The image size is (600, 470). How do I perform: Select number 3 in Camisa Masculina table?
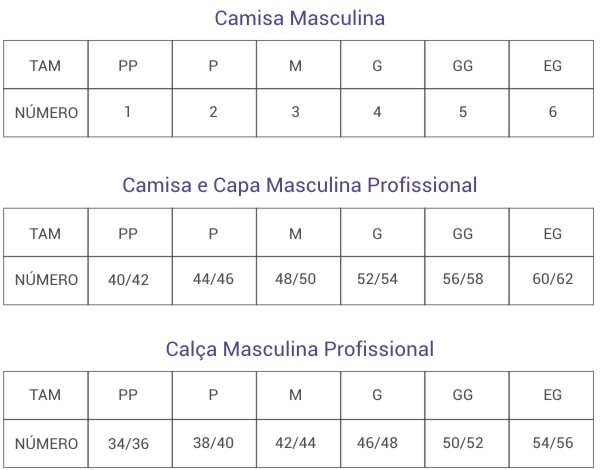pyautogui.click(x=295, y=112)
